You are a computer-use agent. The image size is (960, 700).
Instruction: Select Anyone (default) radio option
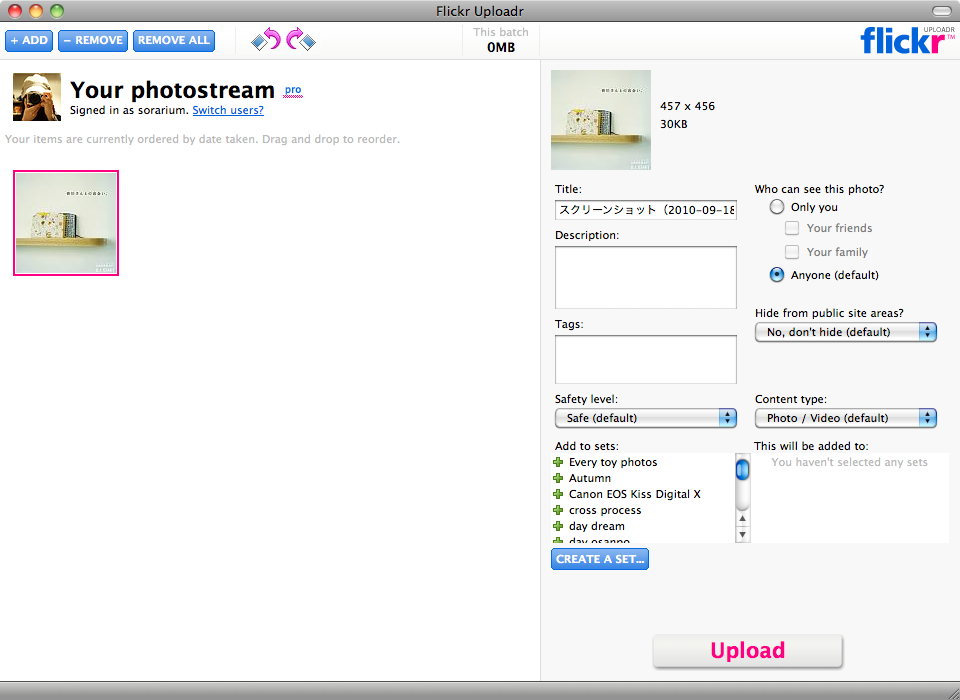776,275
